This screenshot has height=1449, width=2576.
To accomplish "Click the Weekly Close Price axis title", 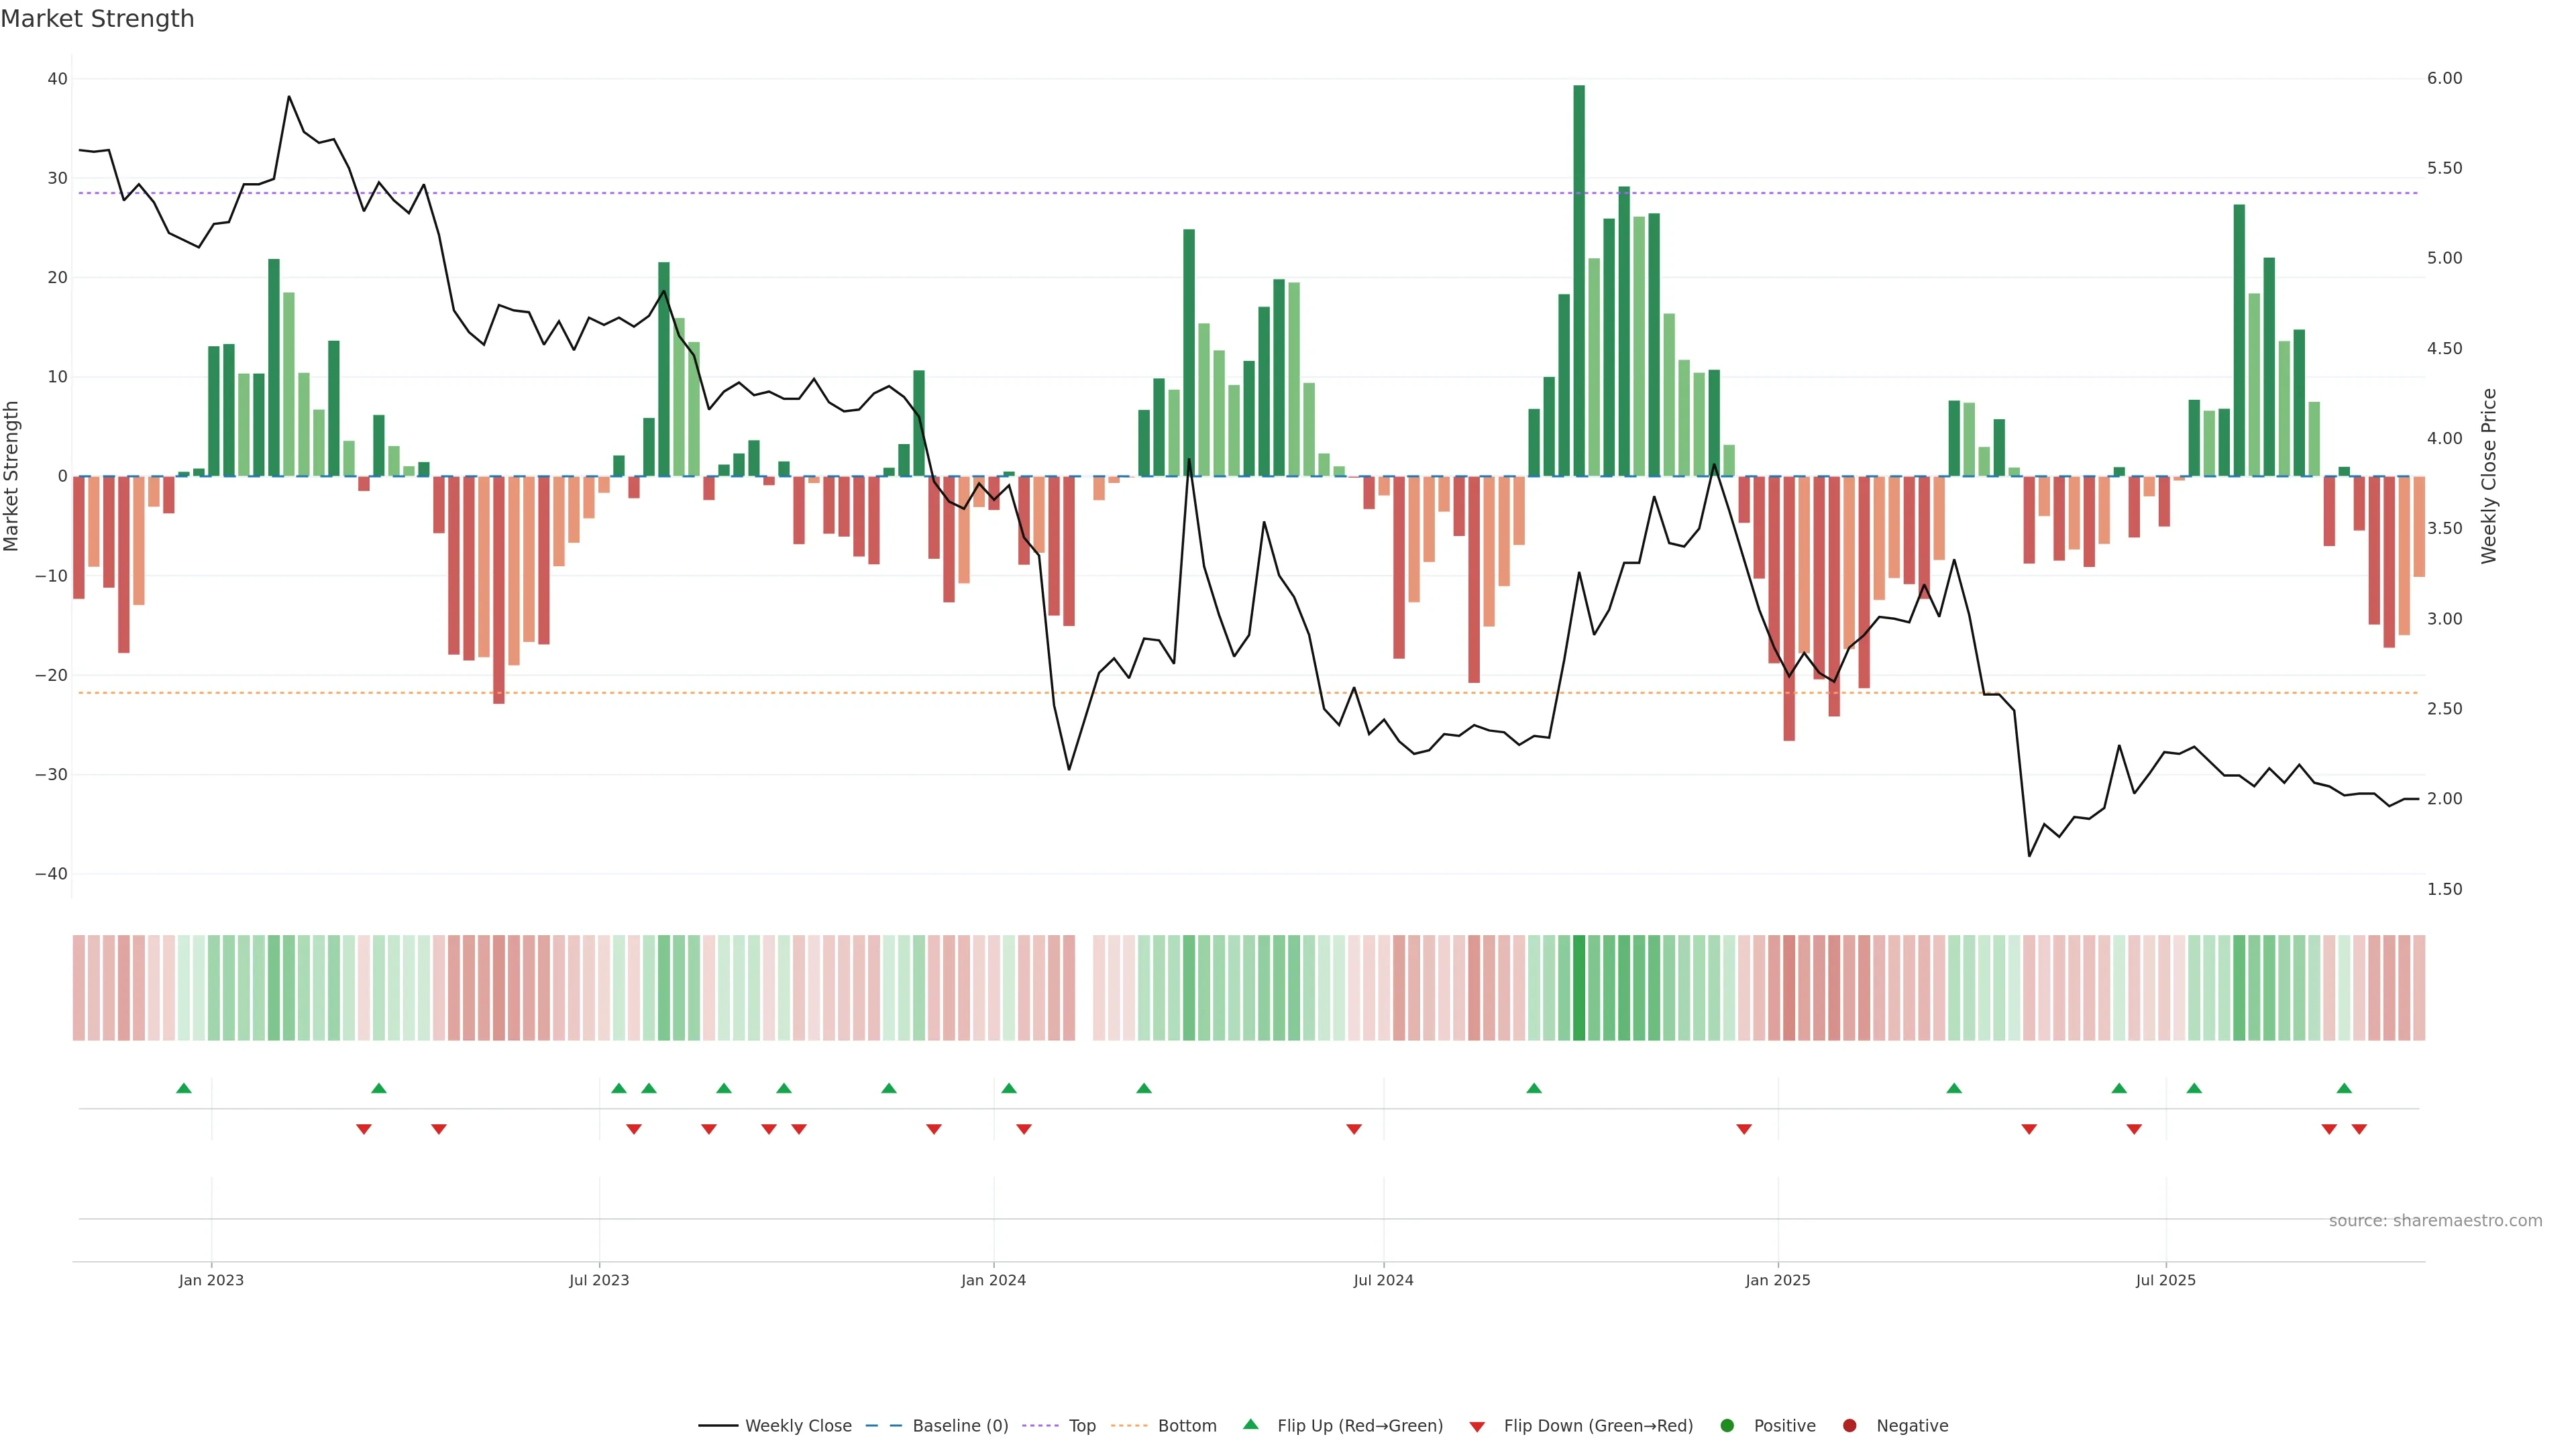I will pyautogui.click(x=2489, y=476).
